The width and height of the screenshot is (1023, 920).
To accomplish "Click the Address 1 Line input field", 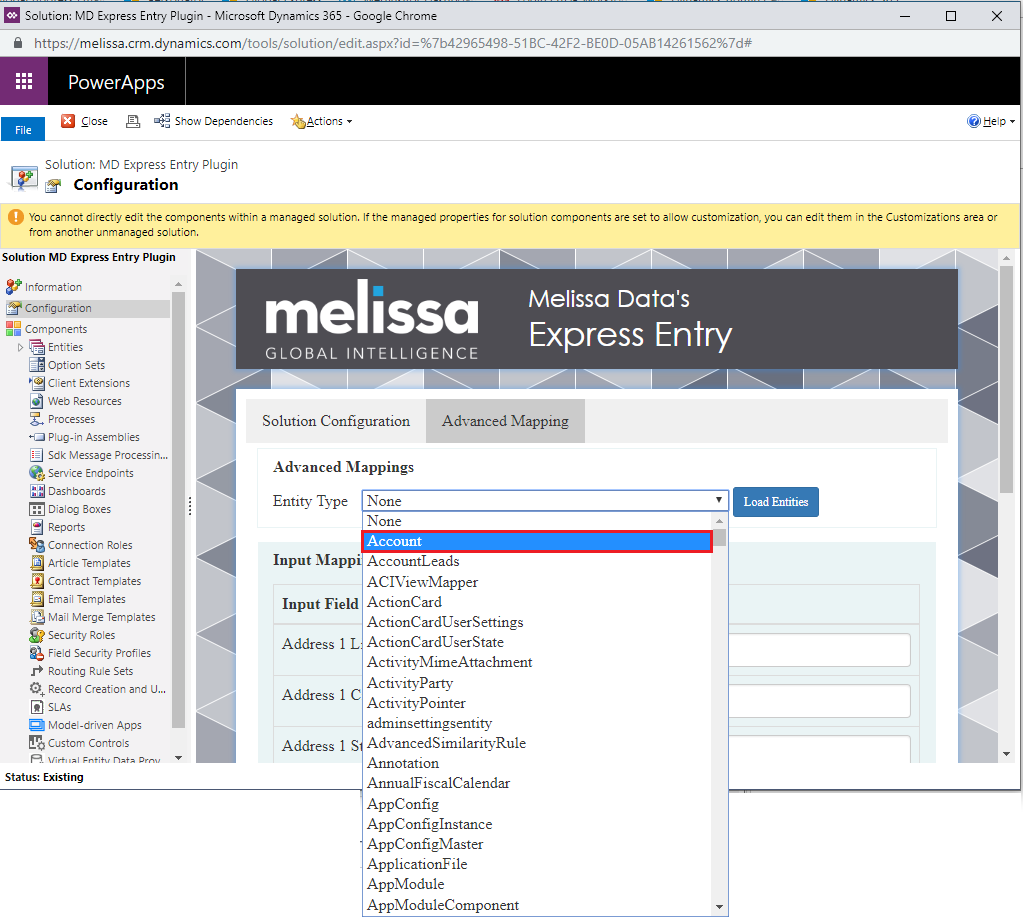I will coord(819,650).
